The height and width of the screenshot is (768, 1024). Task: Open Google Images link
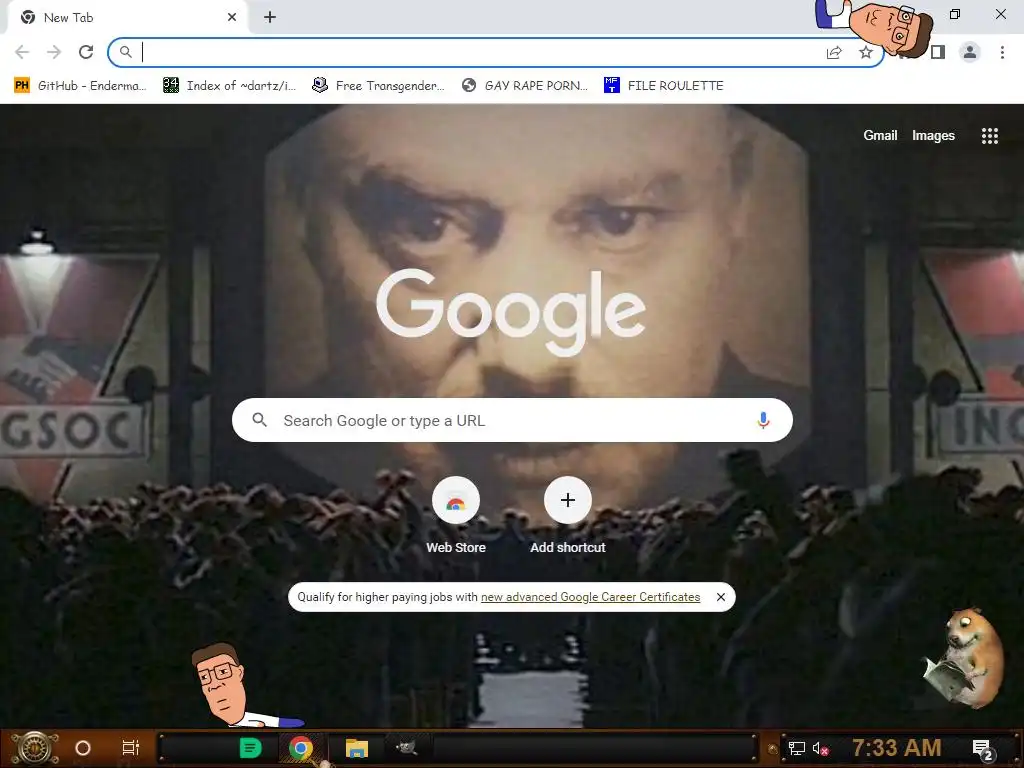click(x=933, y=135)
